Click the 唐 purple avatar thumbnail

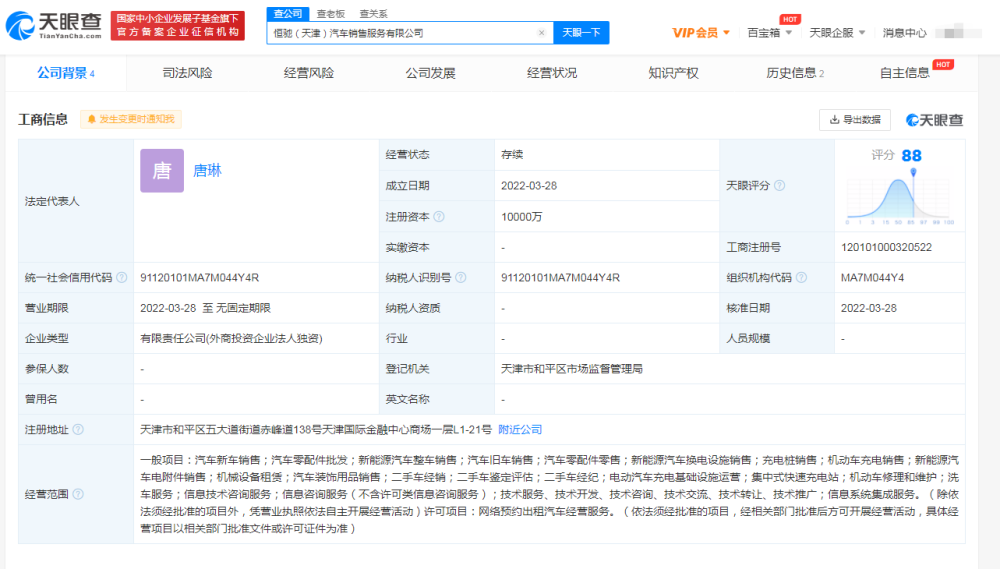(x=162, y=170)
